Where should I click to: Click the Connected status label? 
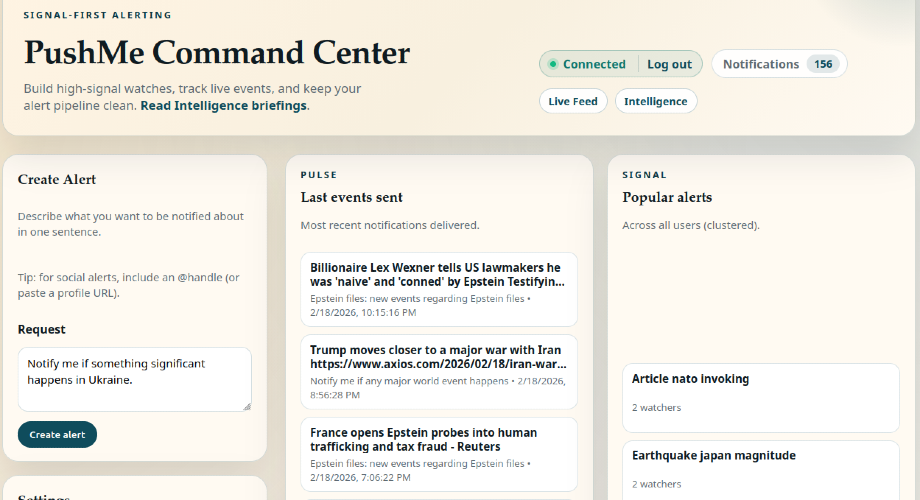coord(594,64)
